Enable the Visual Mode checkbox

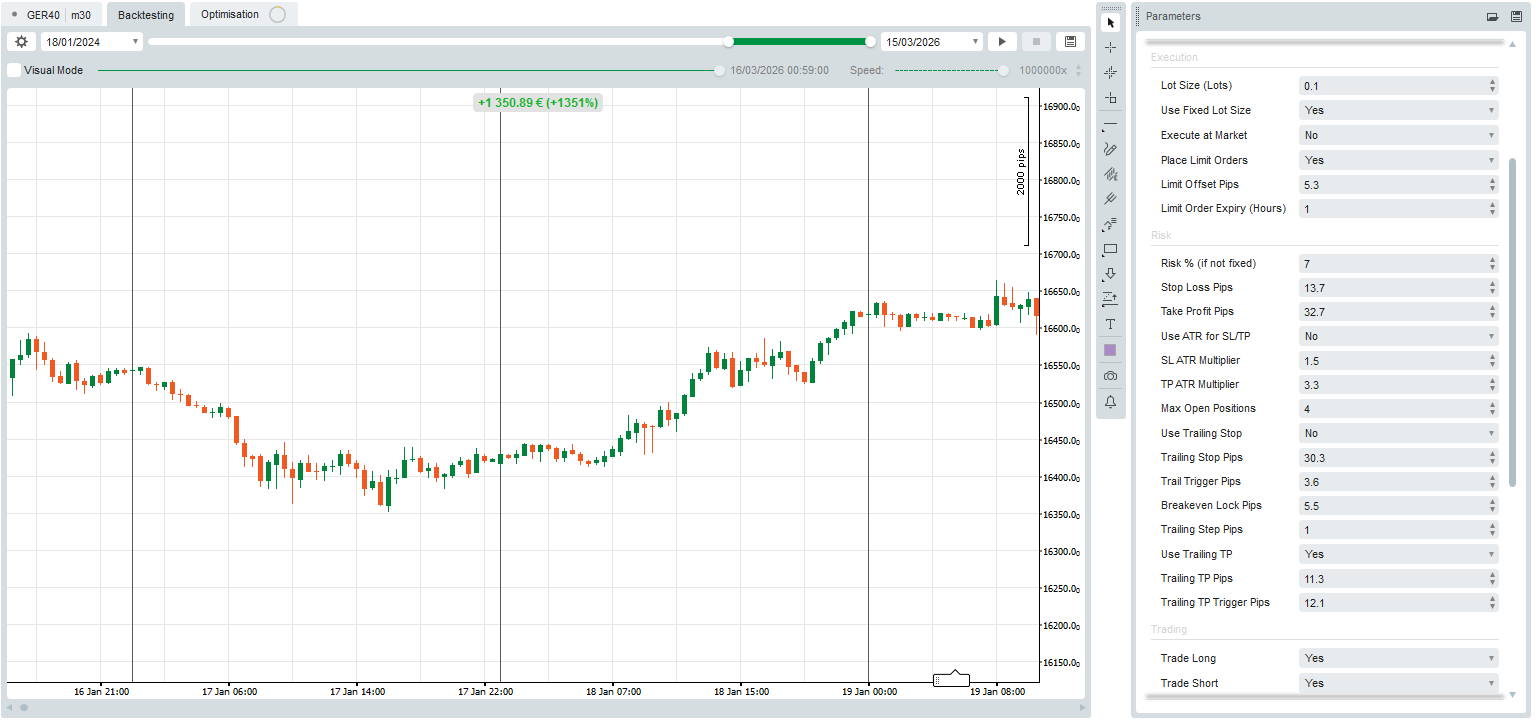[14, 71]
